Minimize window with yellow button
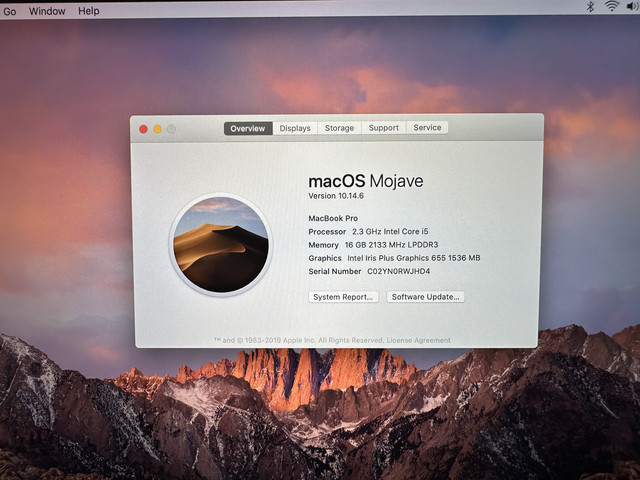Image resolution: width=640 pixels, height=480 pixels. click(158, 129)
